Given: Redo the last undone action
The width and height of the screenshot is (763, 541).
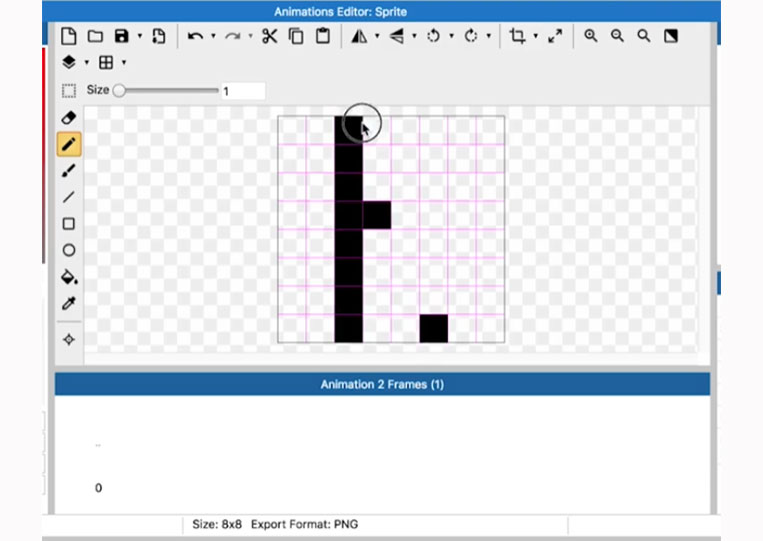Looking at the screenshot, I should tap(233, 36).
